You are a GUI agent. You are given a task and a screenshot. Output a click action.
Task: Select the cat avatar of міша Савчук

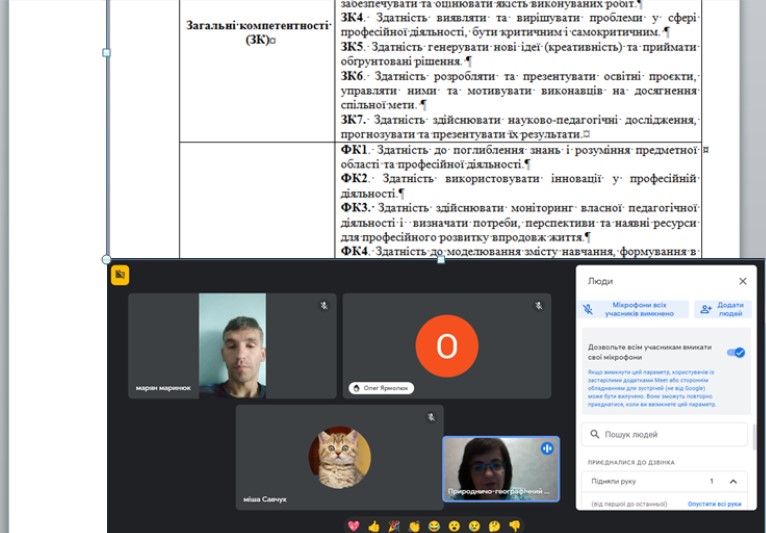(340, 458)
